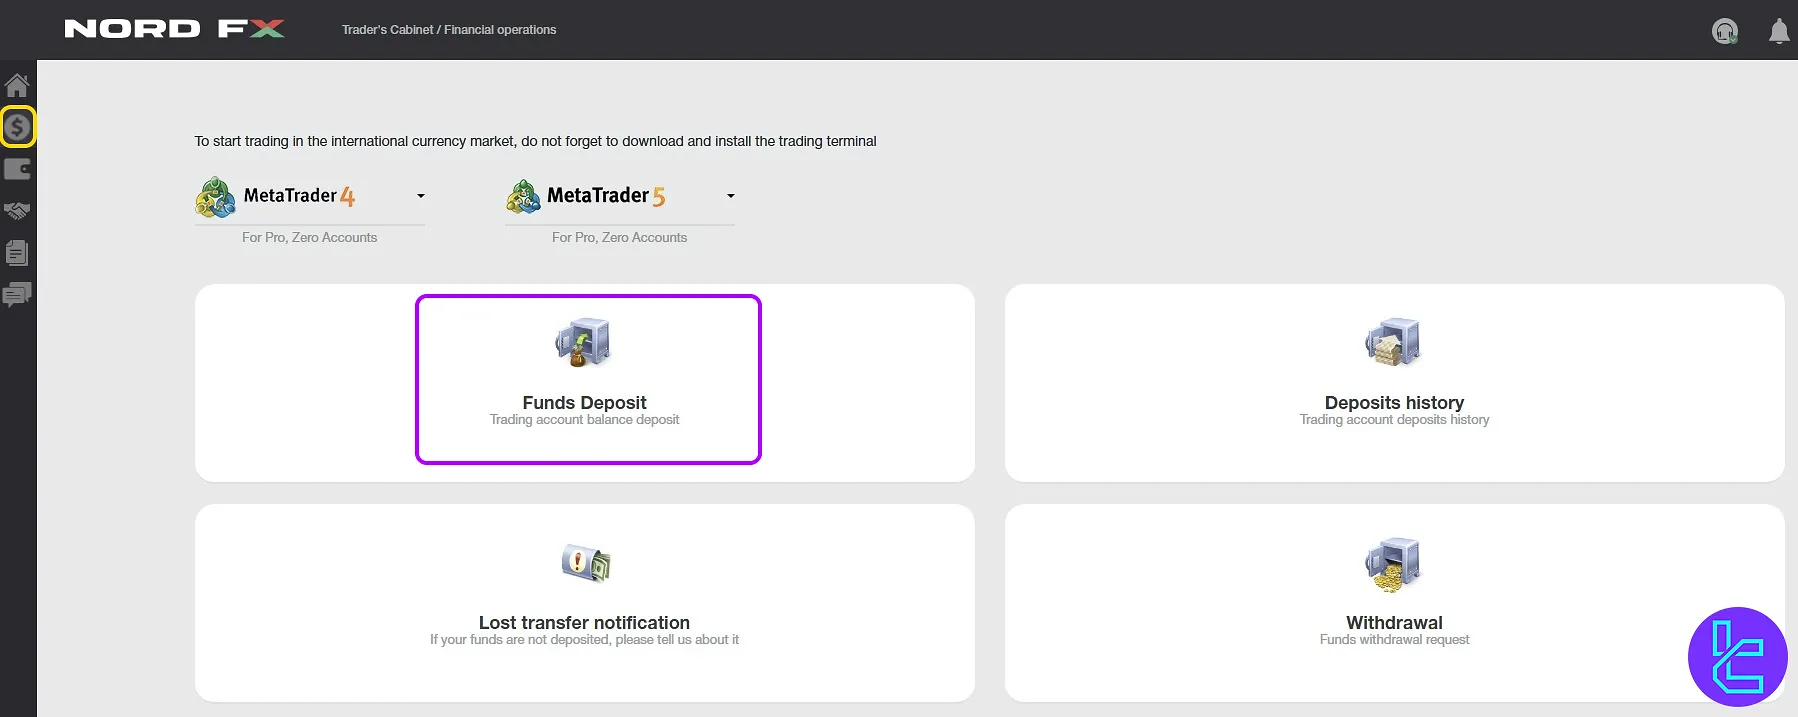Click 'Funds withdrawal request' text
The width and height of the screenshot is (1798, 717).
(x=1394, y=640)
